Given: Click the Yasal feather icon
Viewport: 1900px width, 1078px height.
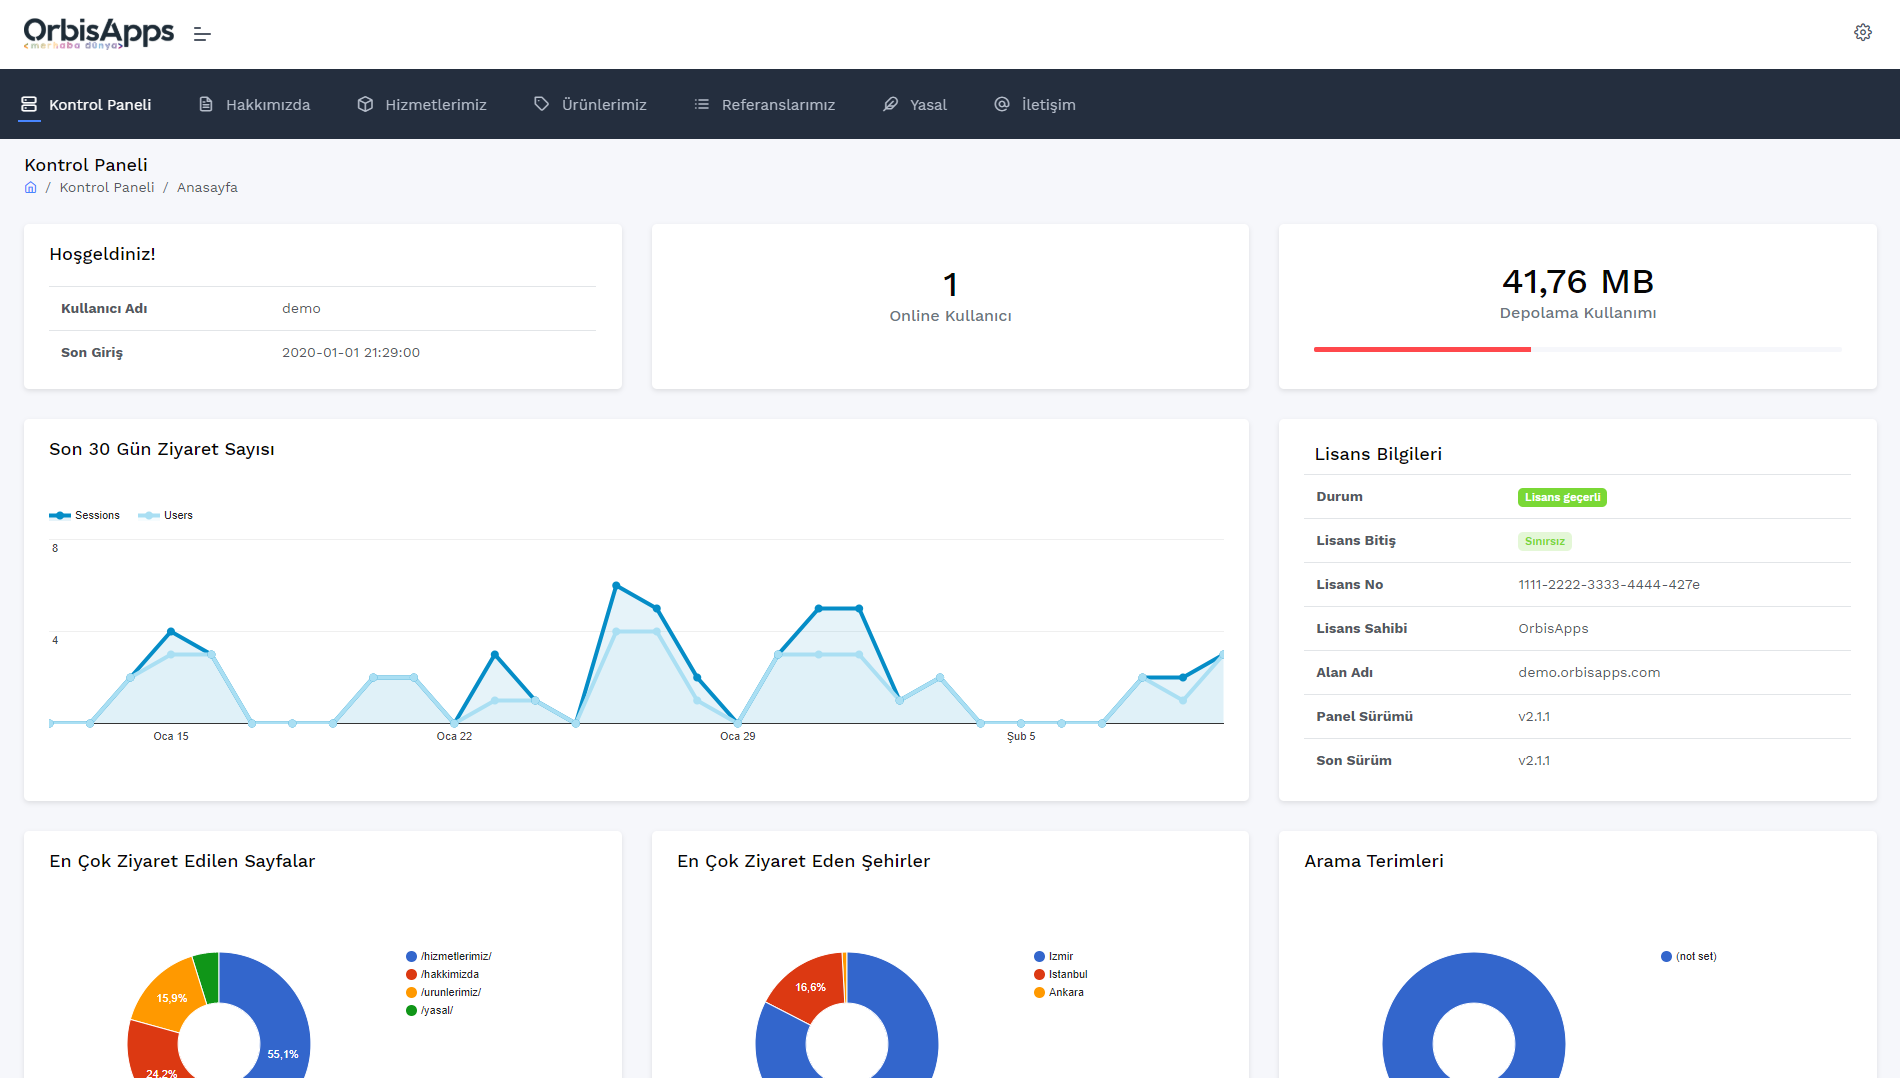Looking at the screenshot, I should click(890, 104).
